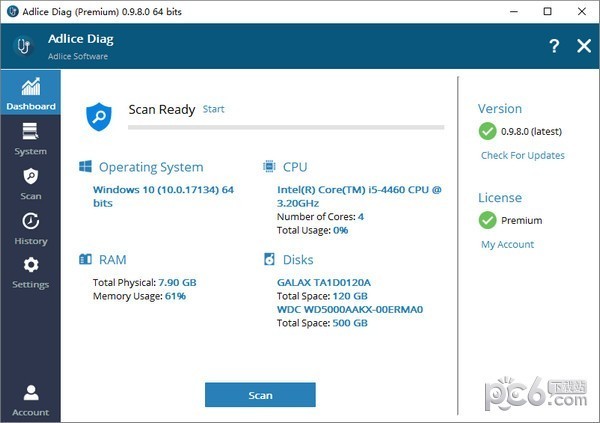Minimize the Adlice Diag window
This screenshot has height=423, width=600.
(x=514, y=11)
